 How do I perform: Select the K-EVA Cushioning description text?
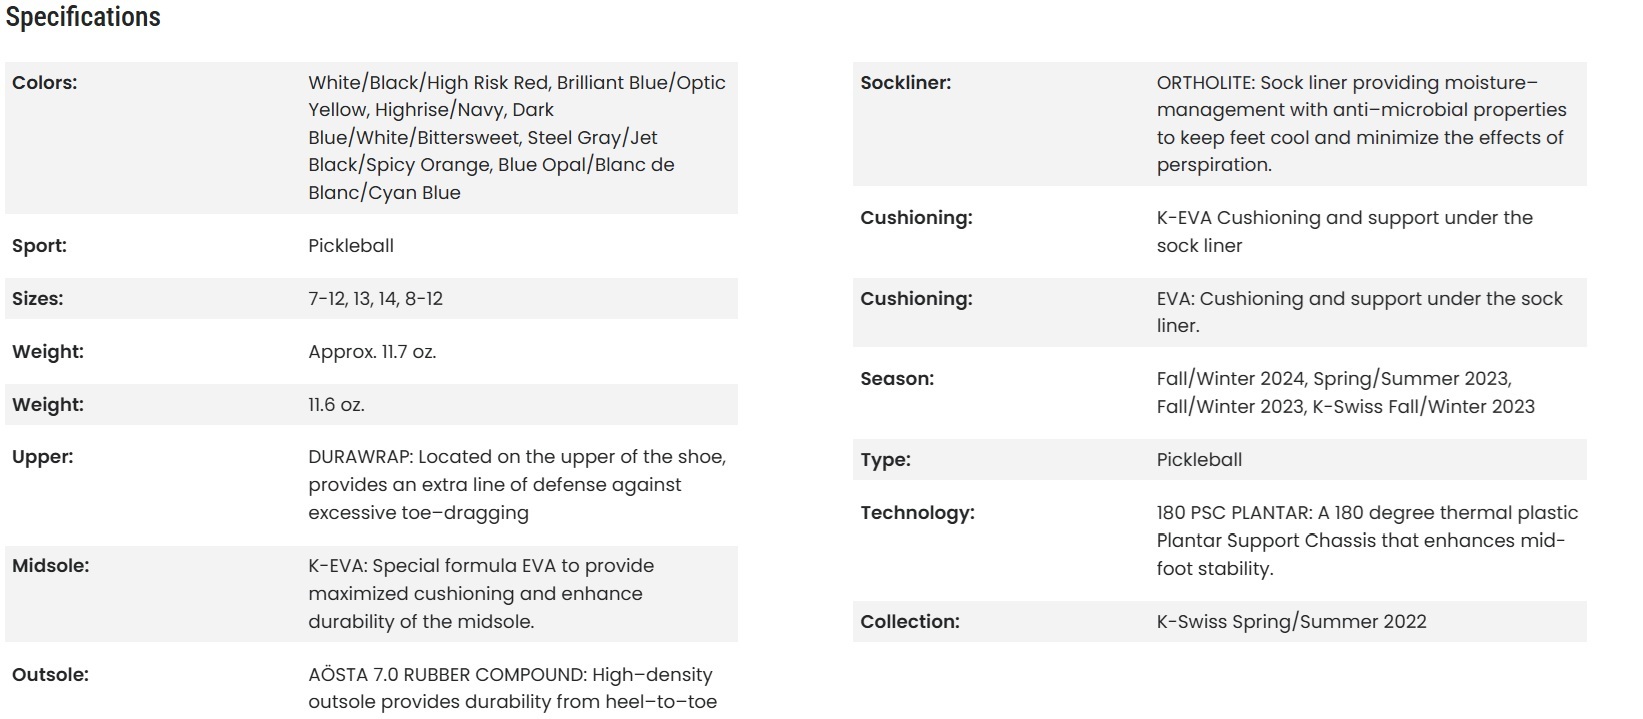pos(1344,232)
